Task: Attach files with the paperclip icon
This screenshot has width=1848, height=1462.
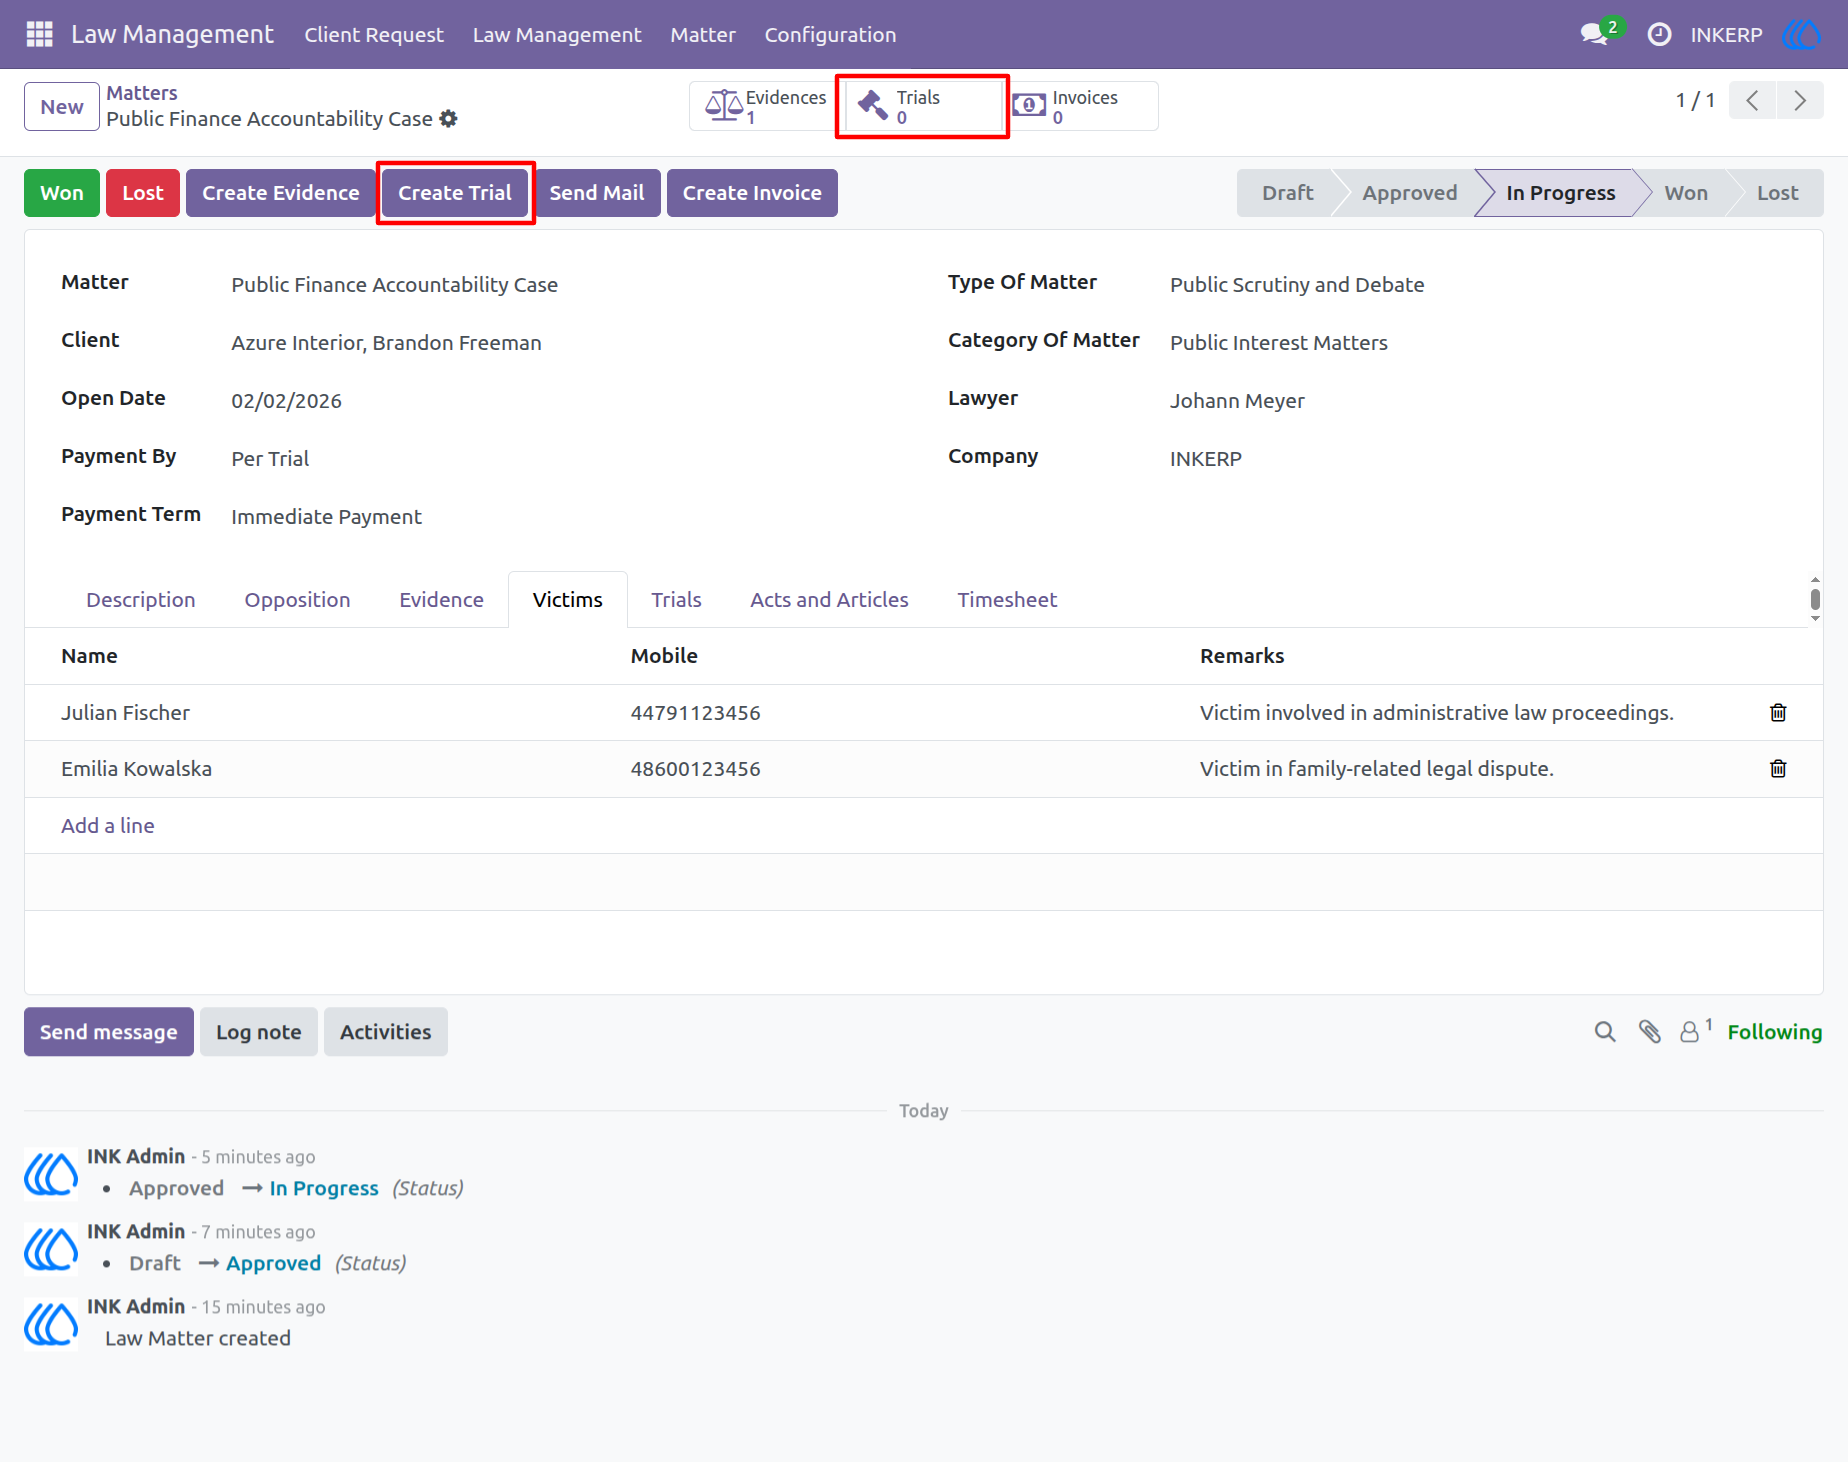Action: click(1650, 1032)
